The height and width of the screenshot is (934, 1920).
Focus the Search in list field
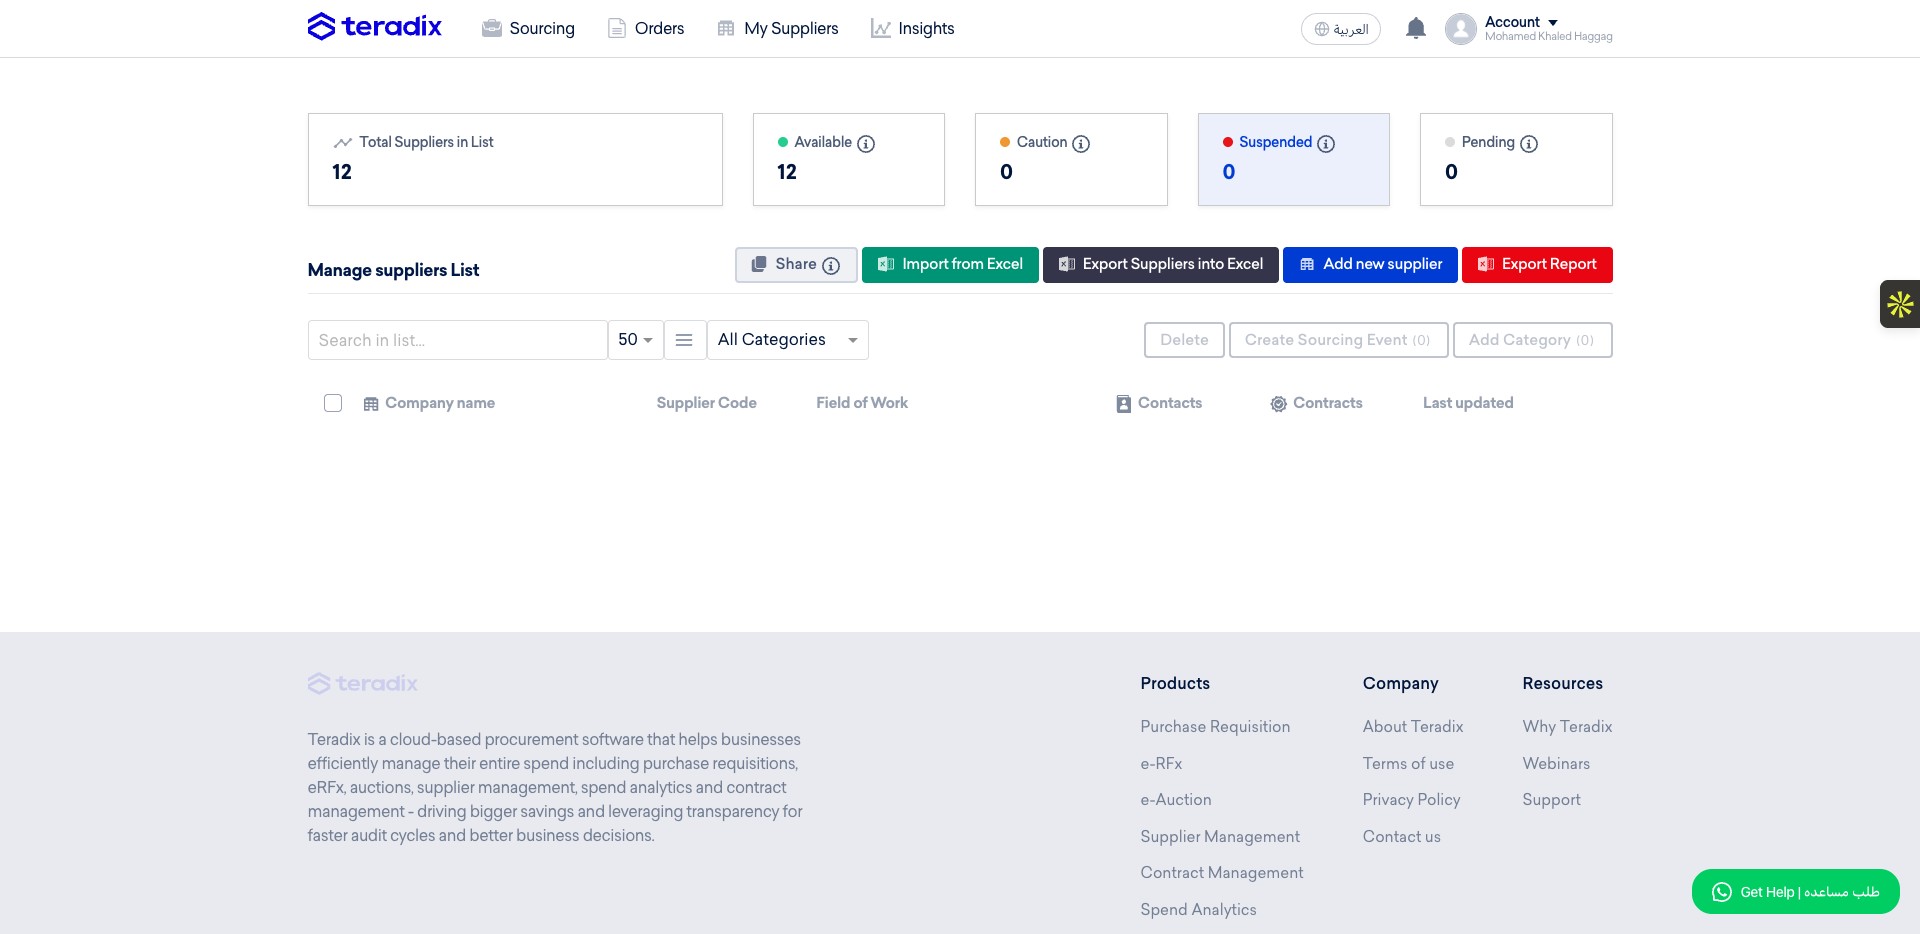point(457,340)
